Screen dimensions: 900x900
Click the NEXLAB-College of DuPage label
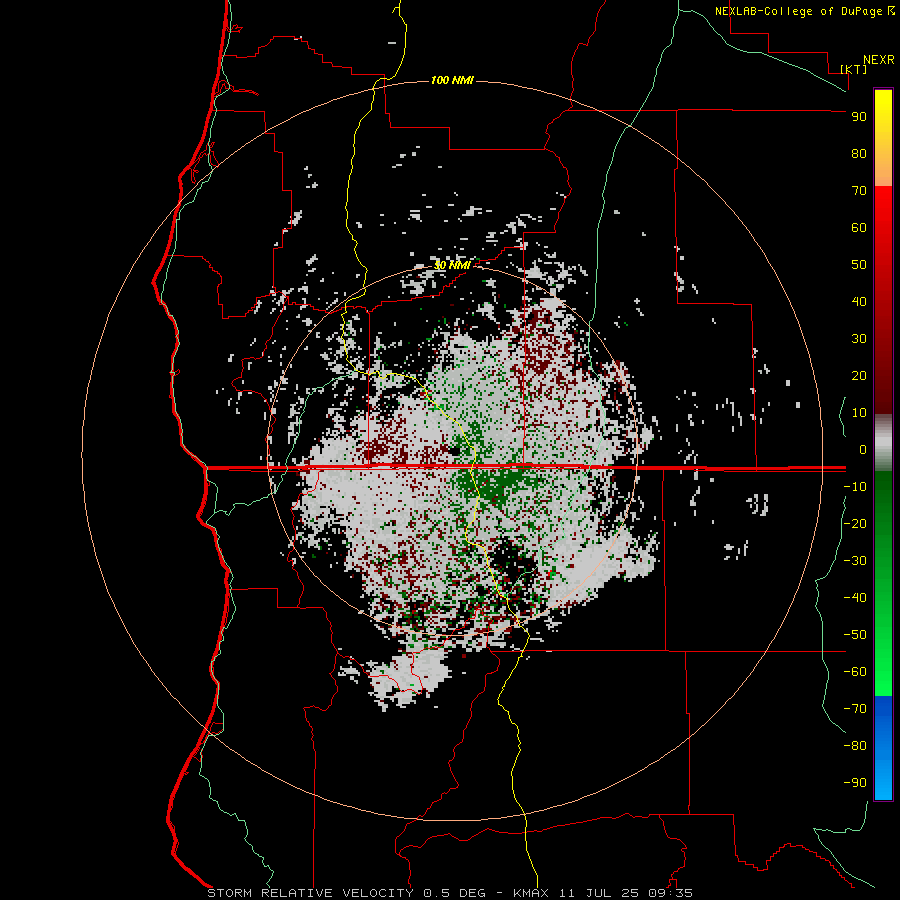click(800, 11)
